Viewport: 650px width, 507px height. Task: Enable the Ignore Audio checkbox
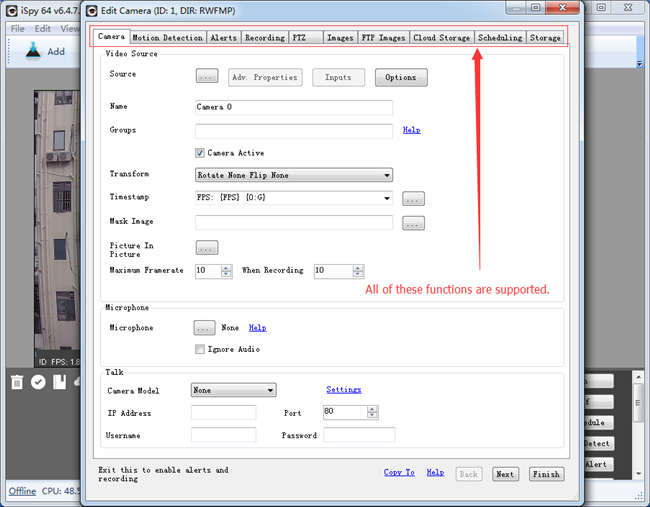[x=201, y=349]
